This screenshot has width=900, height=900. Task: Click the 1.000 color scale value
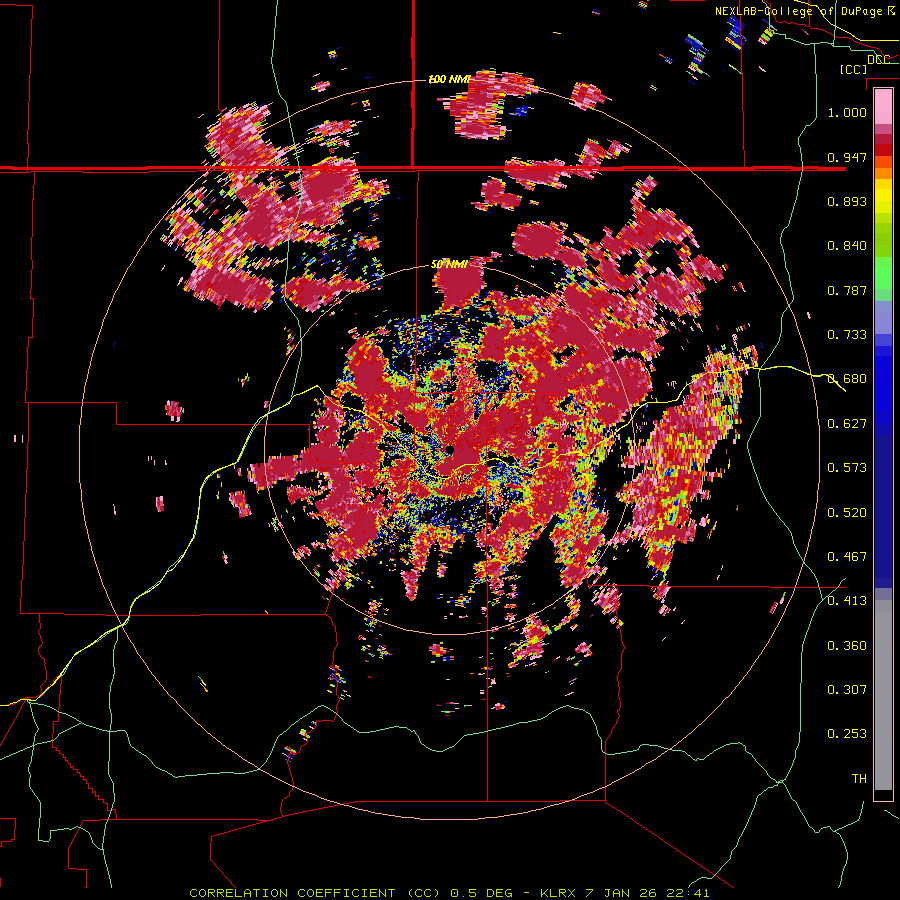point(847,112)
